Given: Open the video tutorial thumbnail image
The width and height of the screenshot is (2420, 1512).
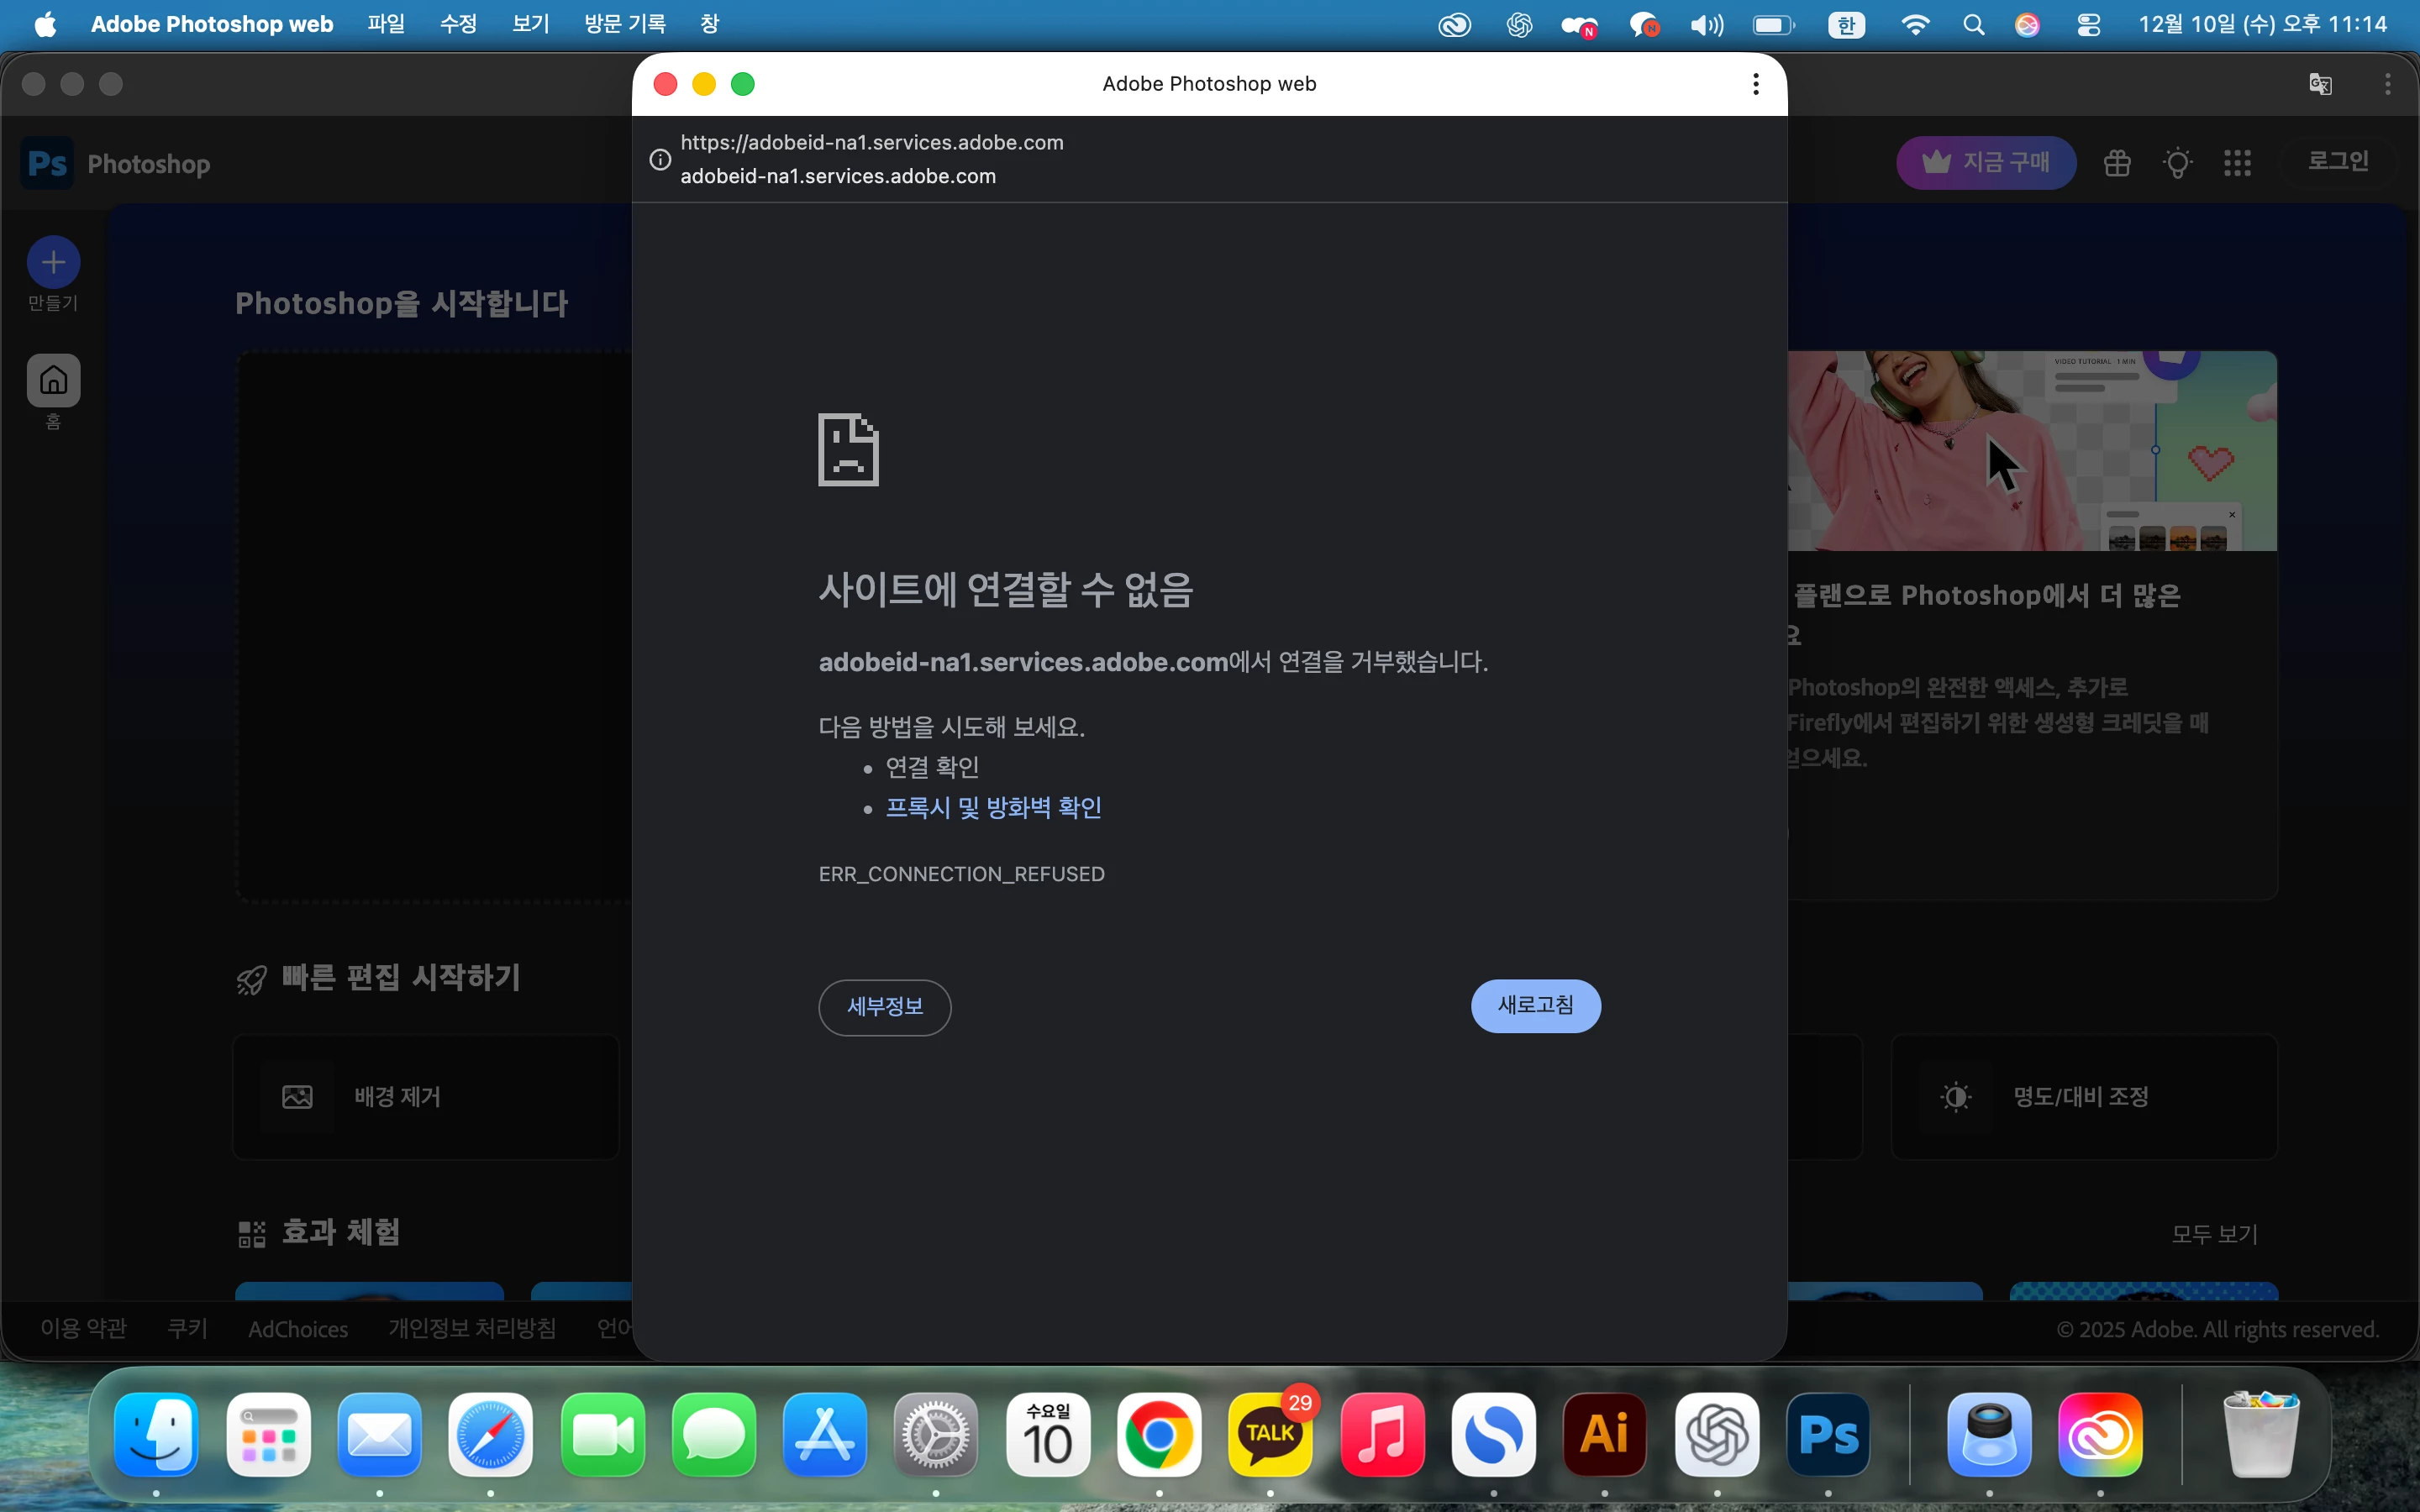Looking at the screenshot, I should coord(2032,451).
